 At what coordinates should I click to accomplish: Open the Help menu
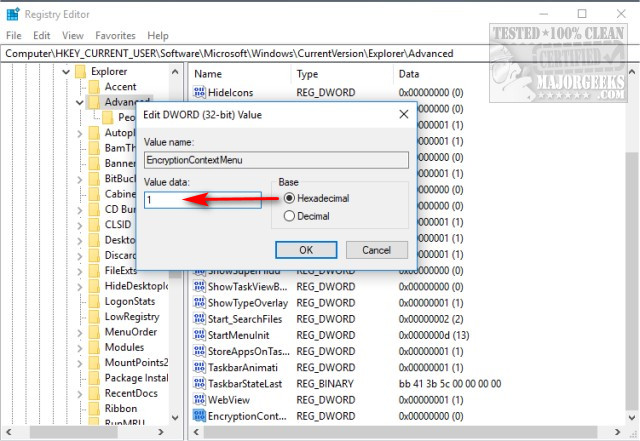pos(158,36)
